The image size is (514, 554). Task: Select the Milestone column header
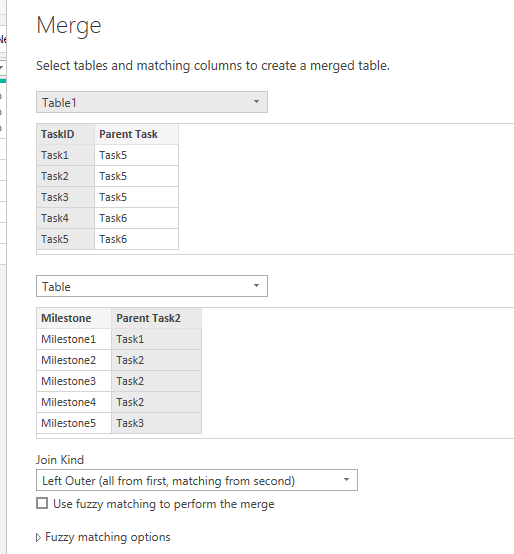coord(74,318)
